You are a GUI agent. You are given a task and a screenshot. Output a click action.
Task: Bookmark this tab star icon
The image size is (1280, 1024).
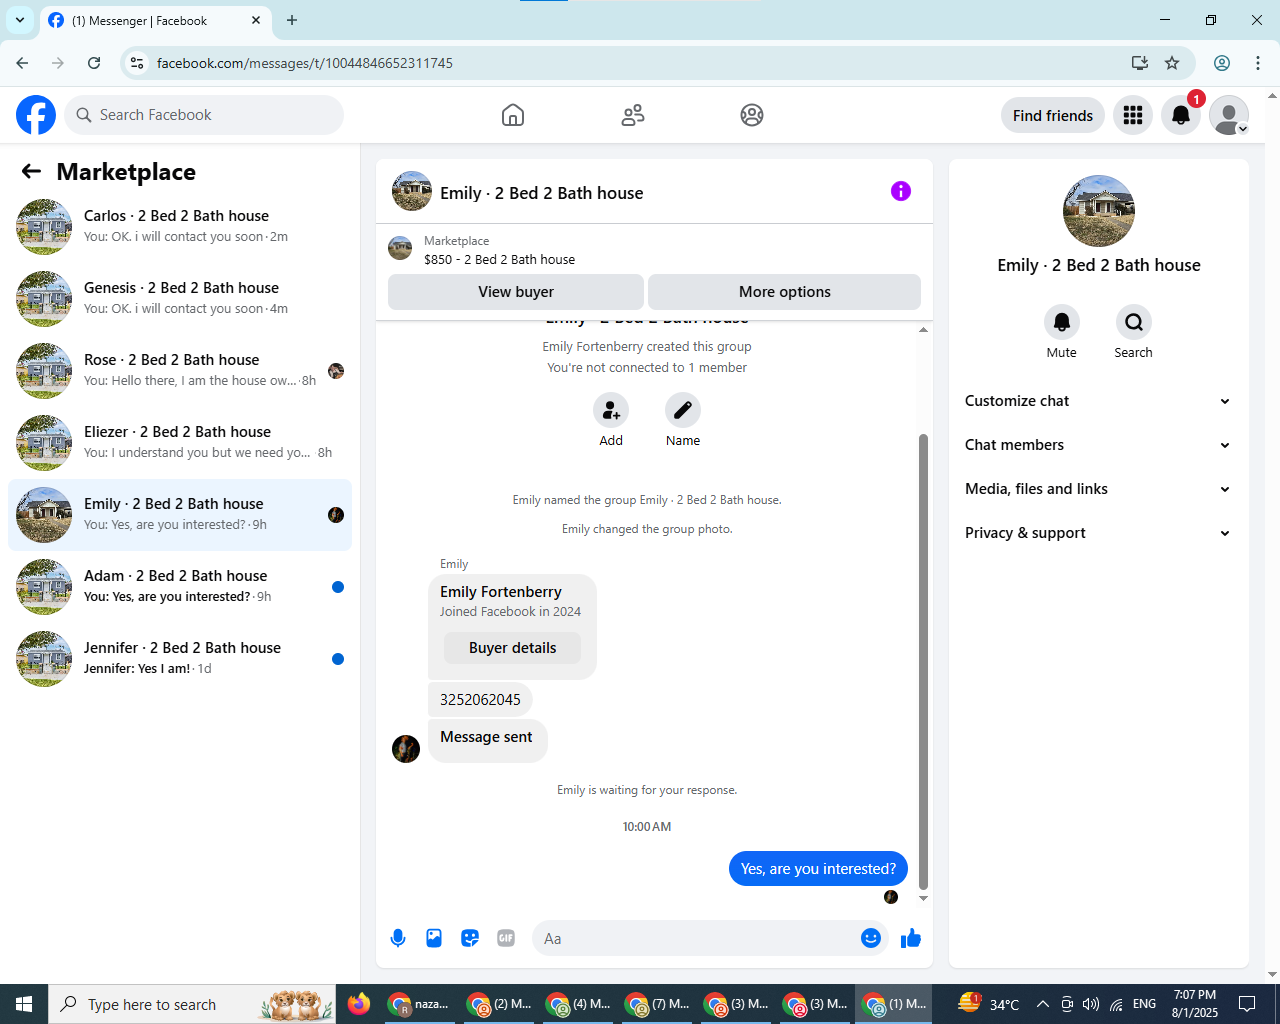[1172, 63]
